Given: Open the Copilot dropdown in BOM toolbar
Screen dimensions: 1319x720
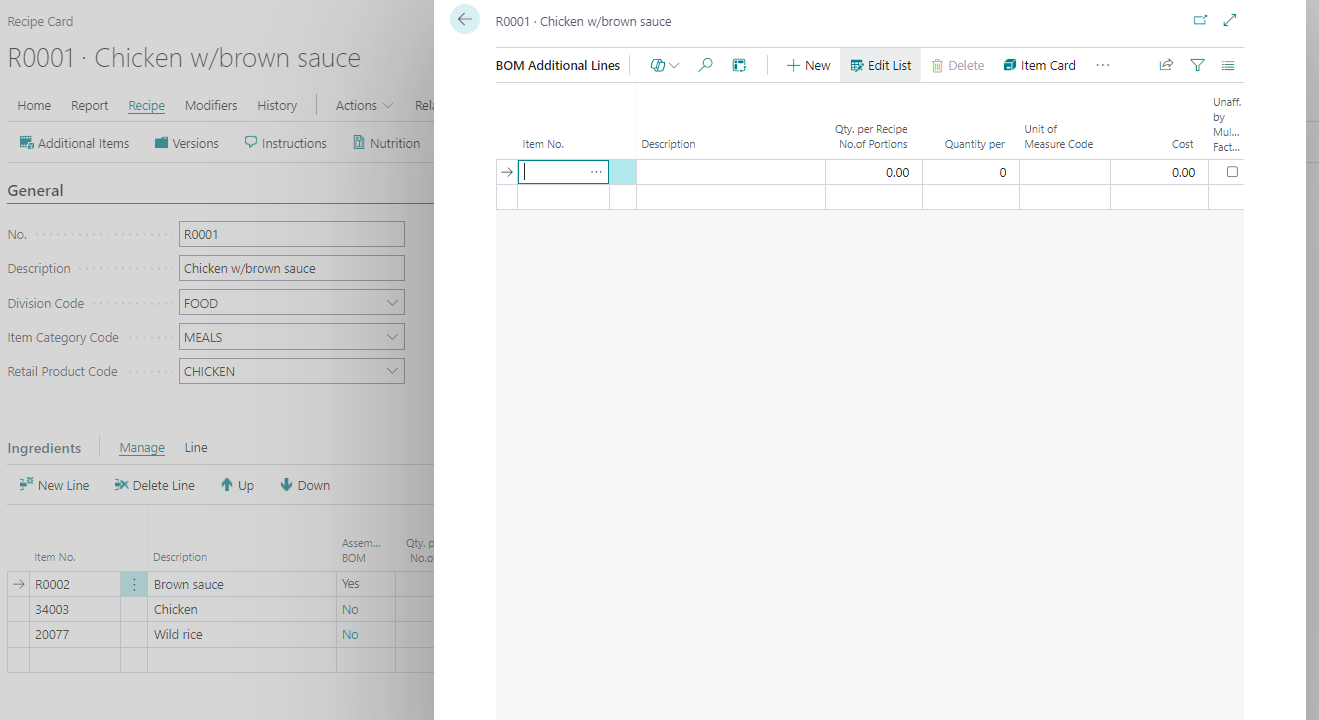Looking at the screenshot, I should click(x=664, y=65).
